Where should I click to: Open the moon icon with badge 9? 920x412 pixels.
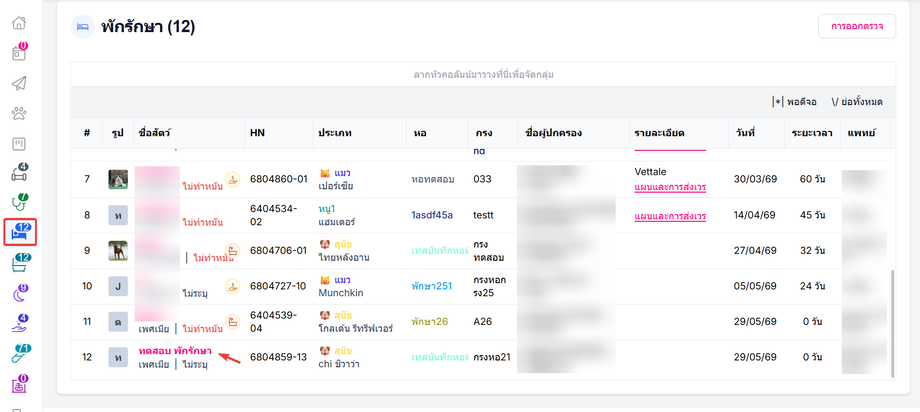(x=19, y=293)
